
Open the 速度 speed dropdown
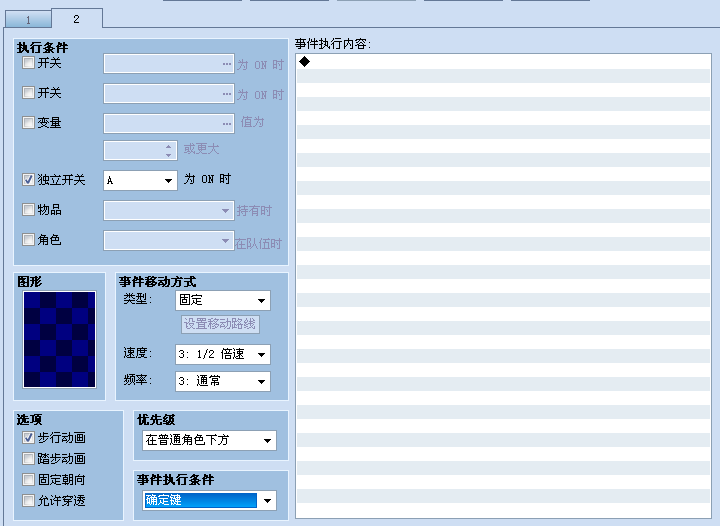coord(223,354)
